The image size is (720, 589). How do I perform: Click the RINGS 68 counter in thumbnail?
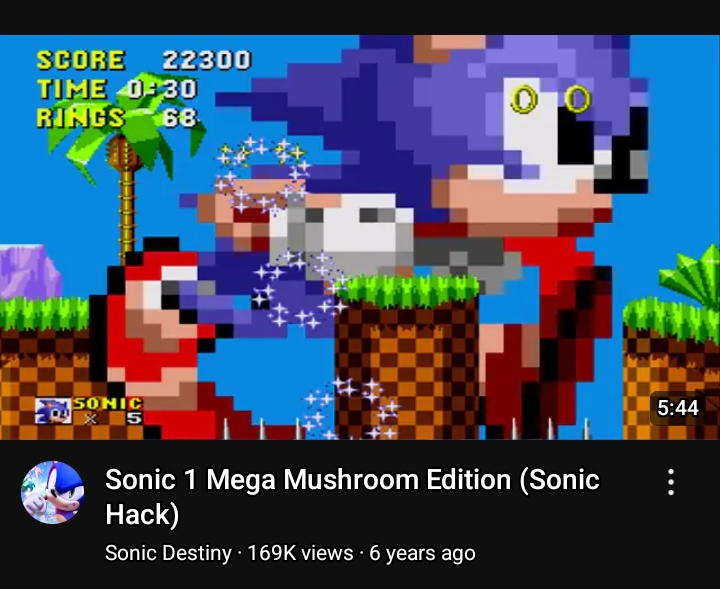(117, 118)
